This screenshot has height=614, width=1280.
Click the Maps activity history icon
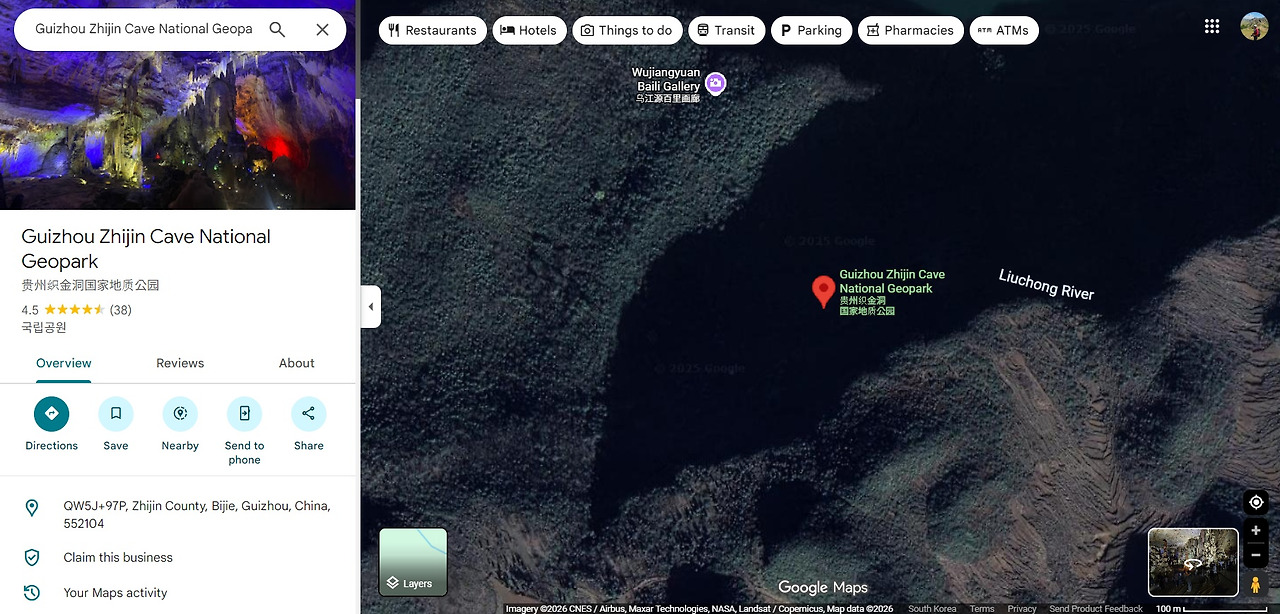[x=32, y=593]
